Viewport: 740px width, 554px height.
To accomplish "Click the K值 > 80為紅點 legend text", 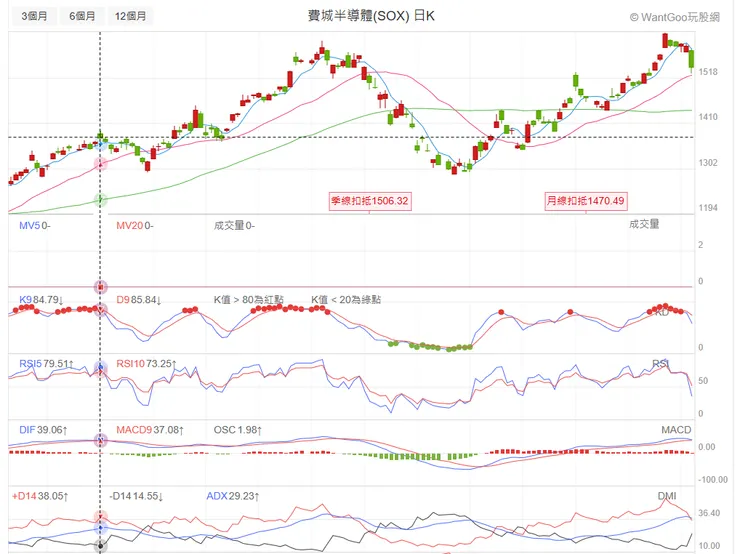I will pos(249,300).
